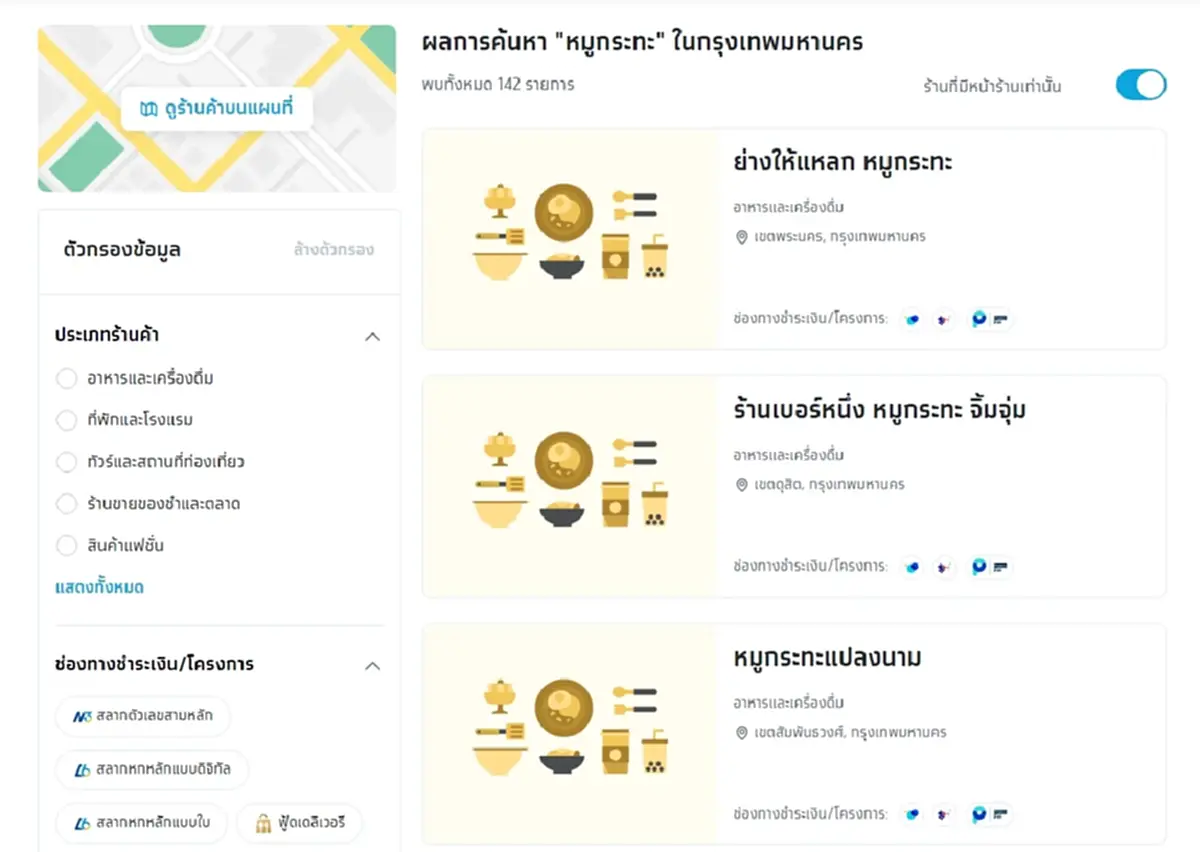1200x852 pixels.
Task: Open the ดูร้านค้าบนแผนที่ map view
Action: tap(216, 109)
